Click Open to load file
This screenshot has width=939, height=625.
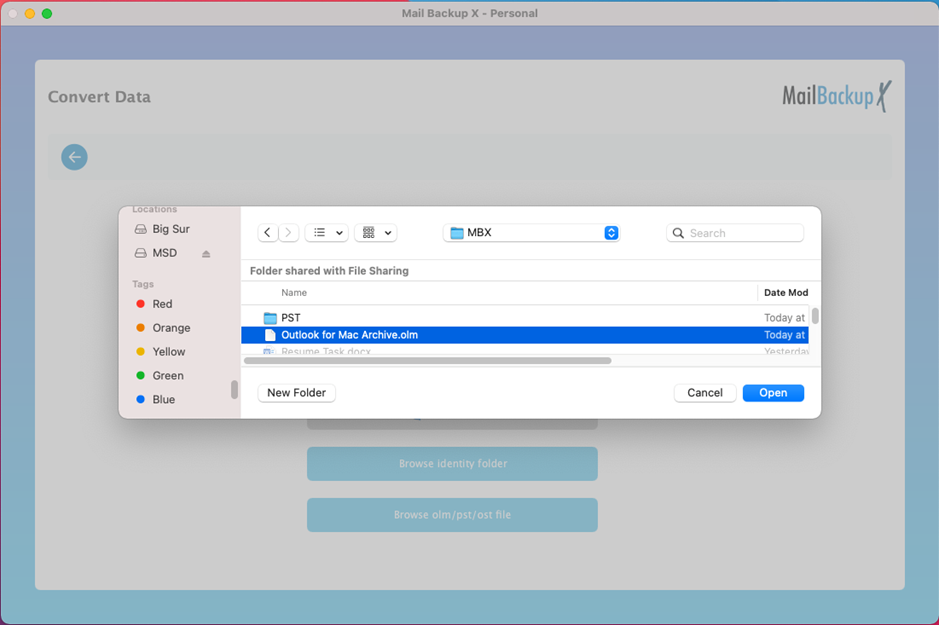(773, 393)
